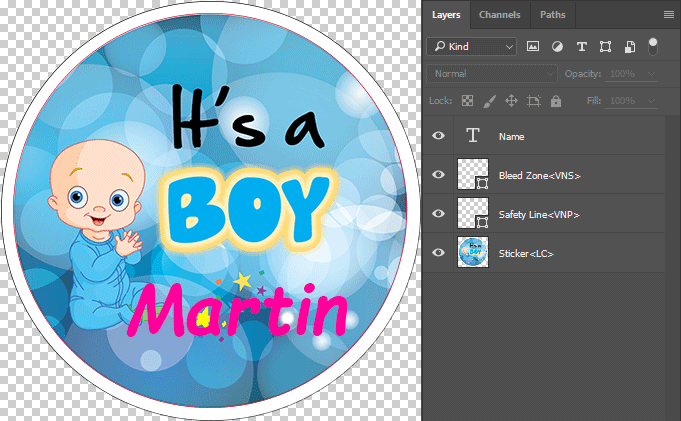Click the It's a text on canvas
The height and width of the screenshot is (421, 681).
248,117
